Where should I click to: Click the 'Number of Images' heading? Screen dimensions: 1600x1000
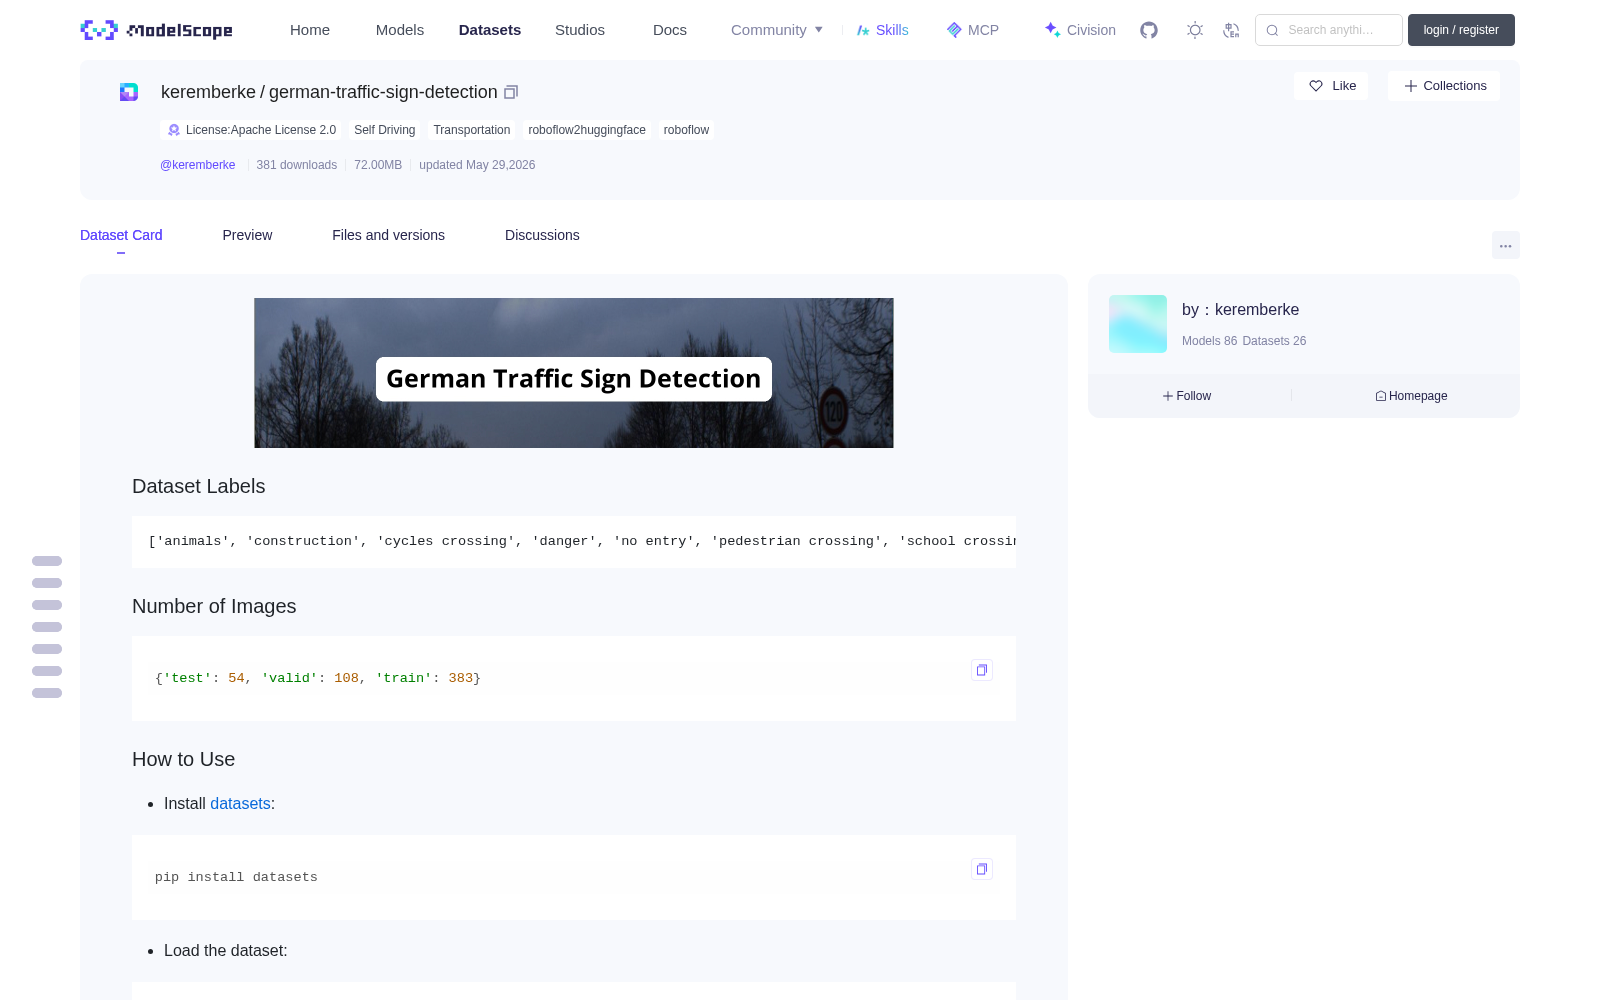[214, 606]
